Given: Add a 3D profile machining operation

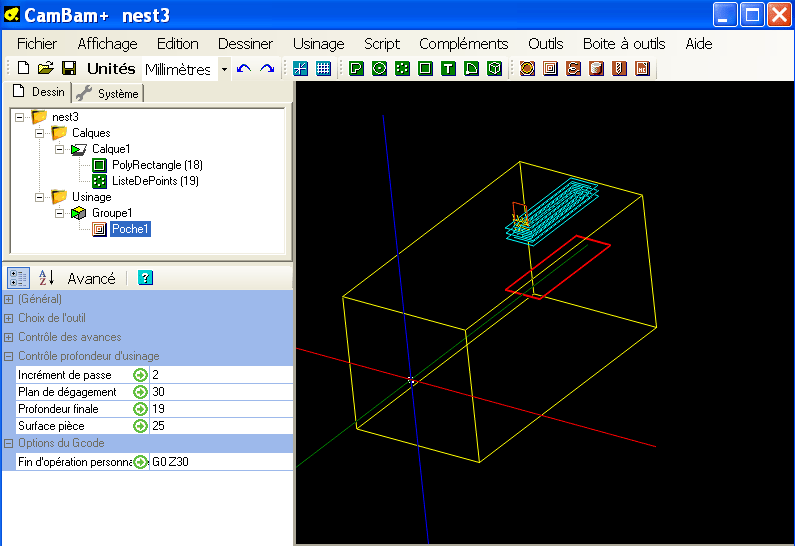Looking at the screenshot, I should [x=596, y=68].
